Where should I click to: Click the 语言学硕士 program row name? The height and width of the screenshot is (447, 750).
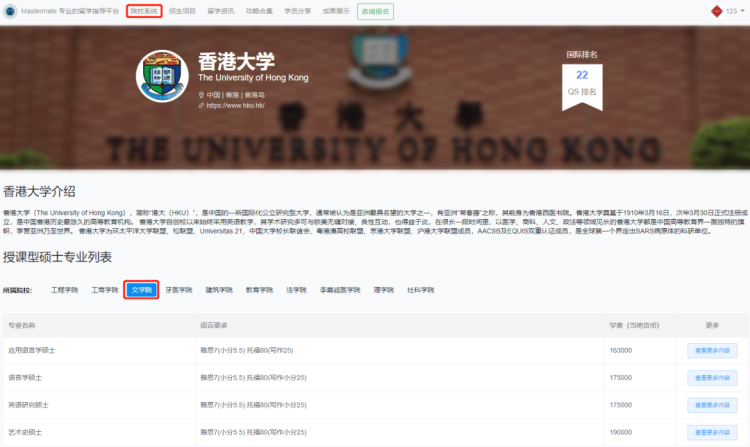click(x=25, y=378)
